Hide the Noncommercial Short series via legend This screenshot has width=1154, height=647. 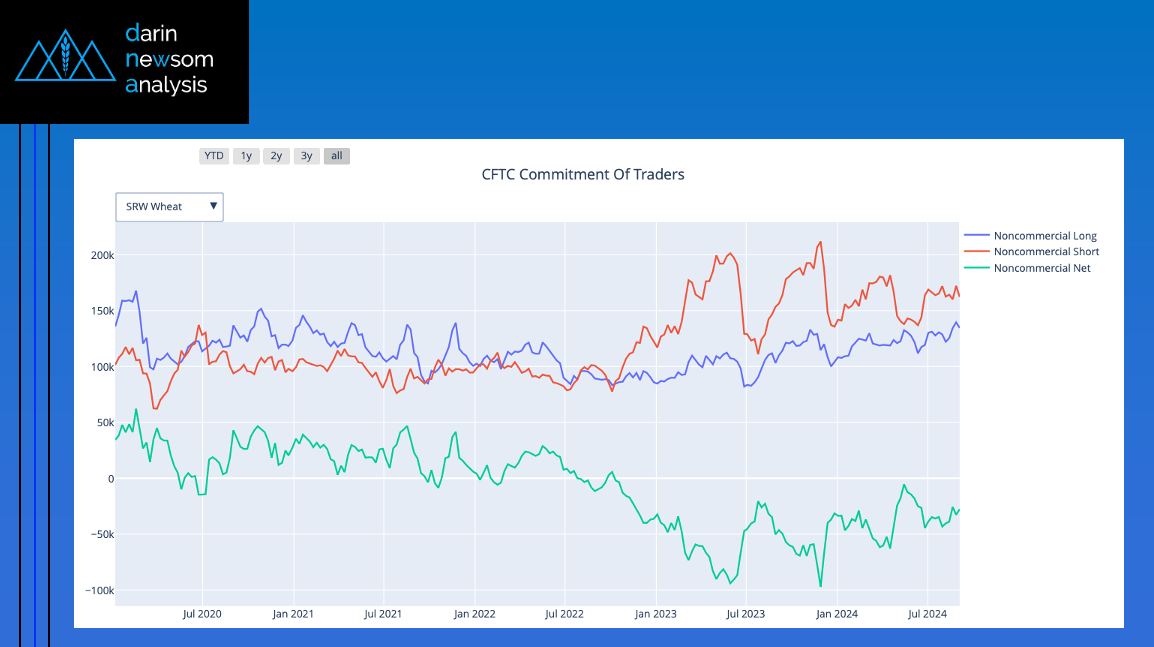point(1046,252)
